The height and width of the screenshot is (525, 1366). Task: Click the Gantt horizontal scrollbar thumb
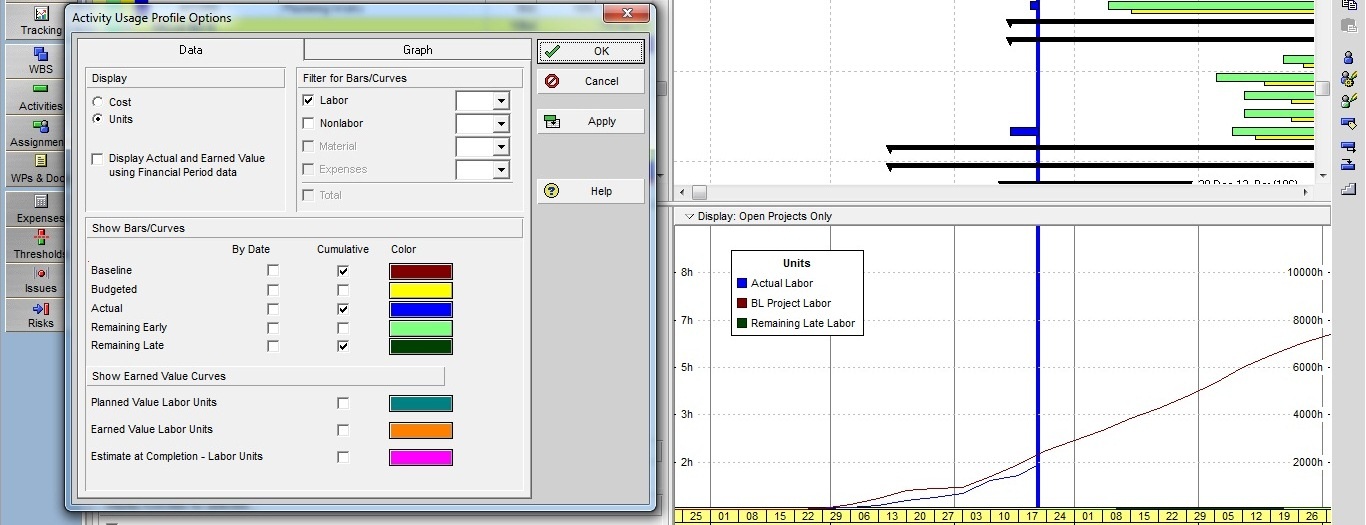pyautogui.click(x=699, y=192)
